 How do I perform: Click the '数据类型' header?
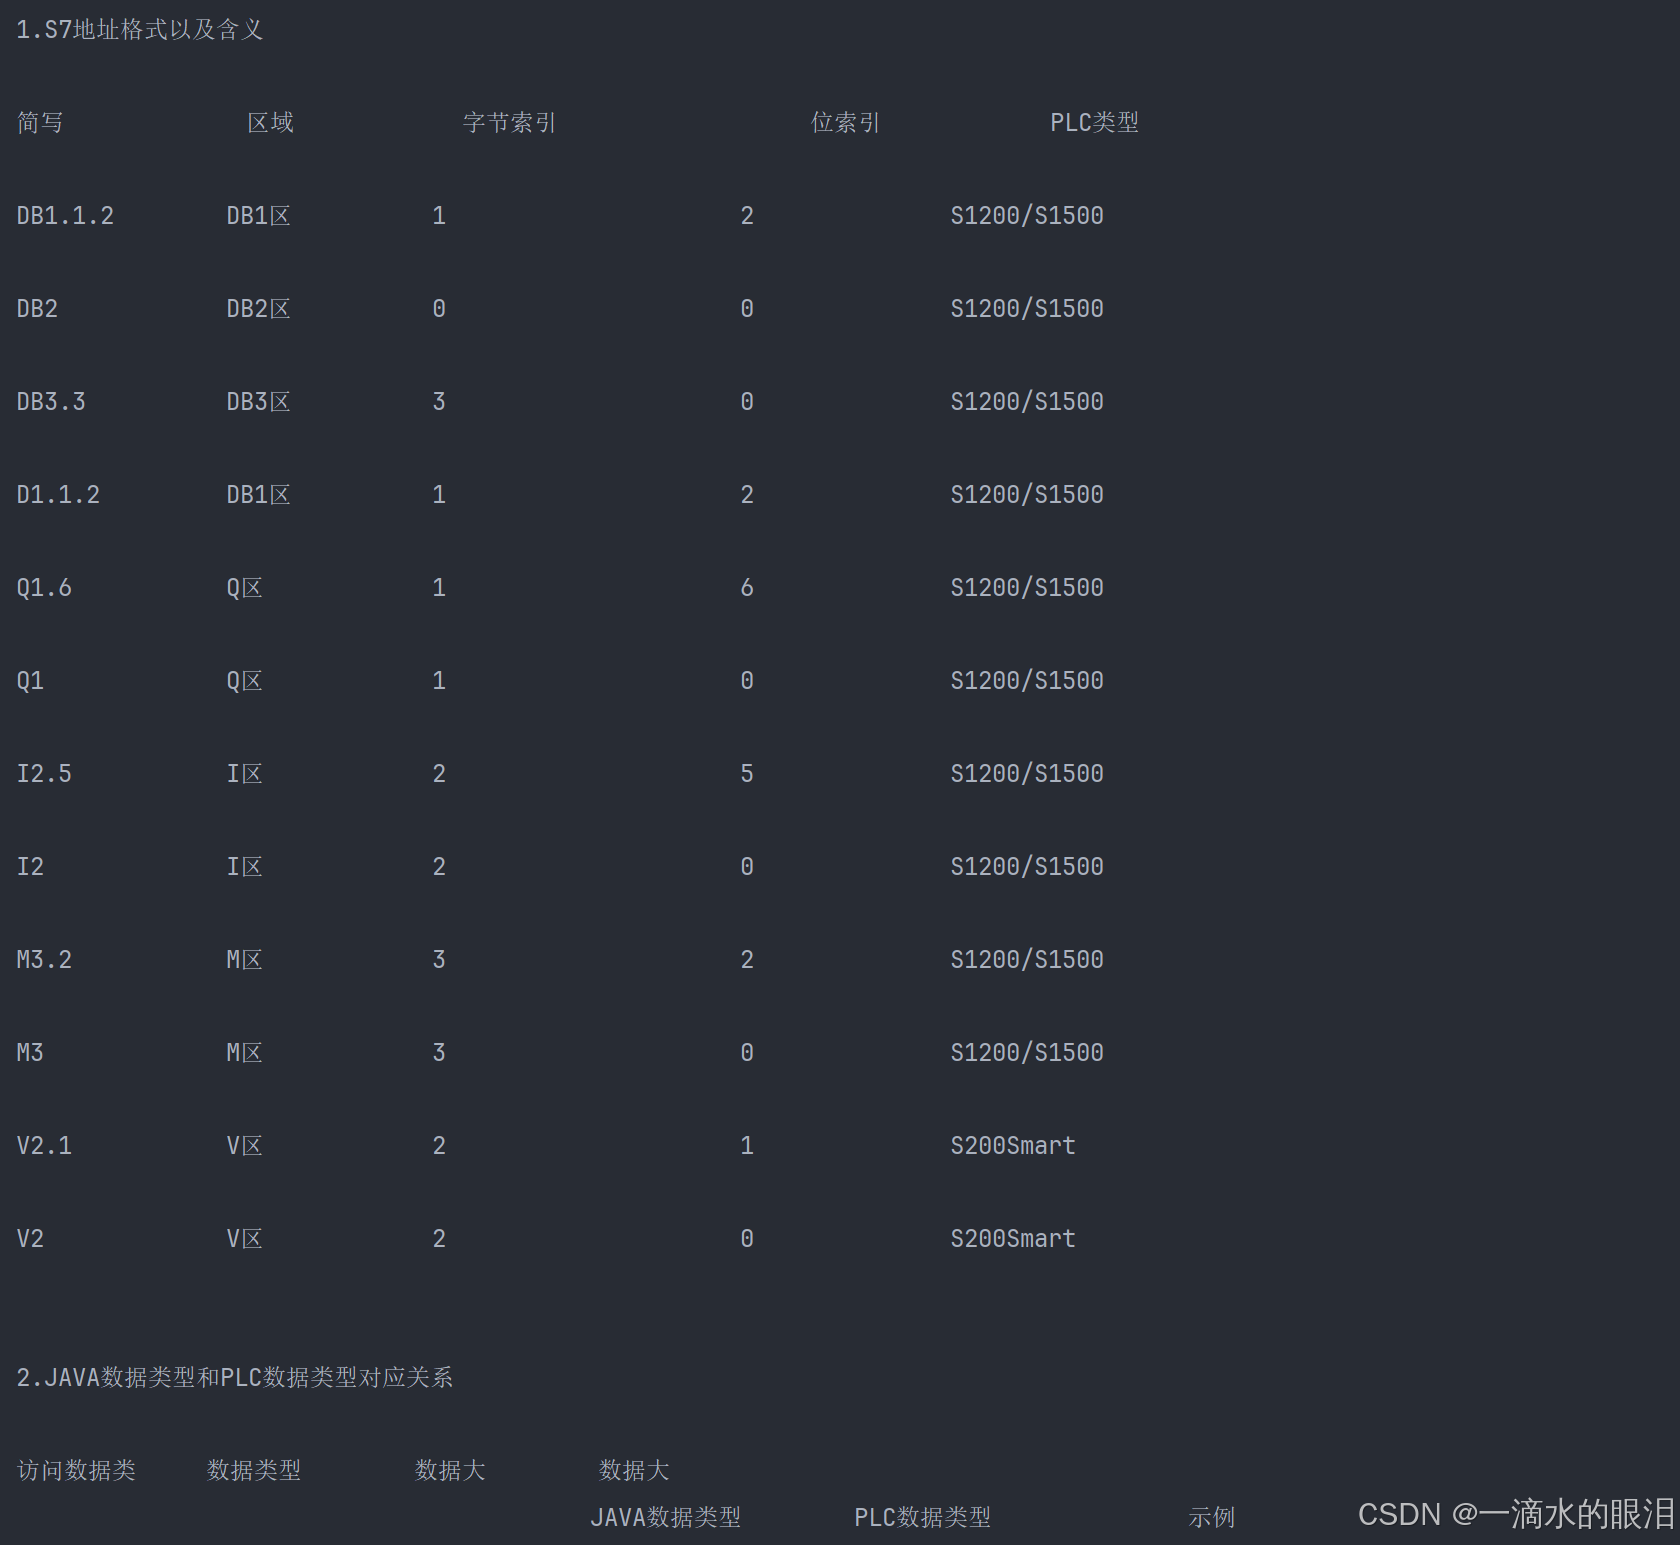(254, 1471)
